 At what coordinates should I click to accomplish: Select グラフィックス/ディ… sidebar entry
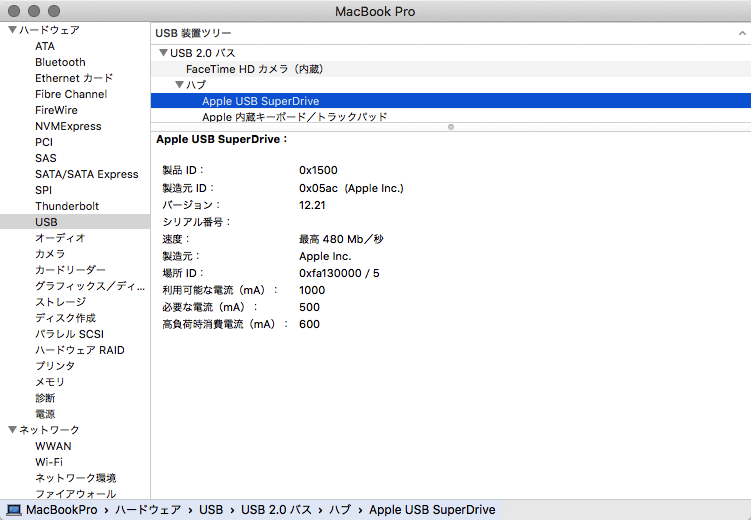coord(90,286)
